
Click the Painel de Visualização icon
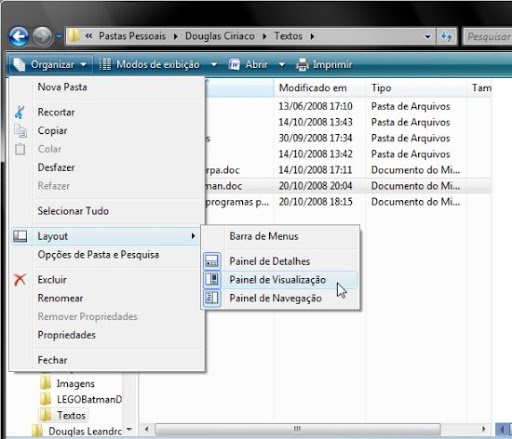[212, 279]
